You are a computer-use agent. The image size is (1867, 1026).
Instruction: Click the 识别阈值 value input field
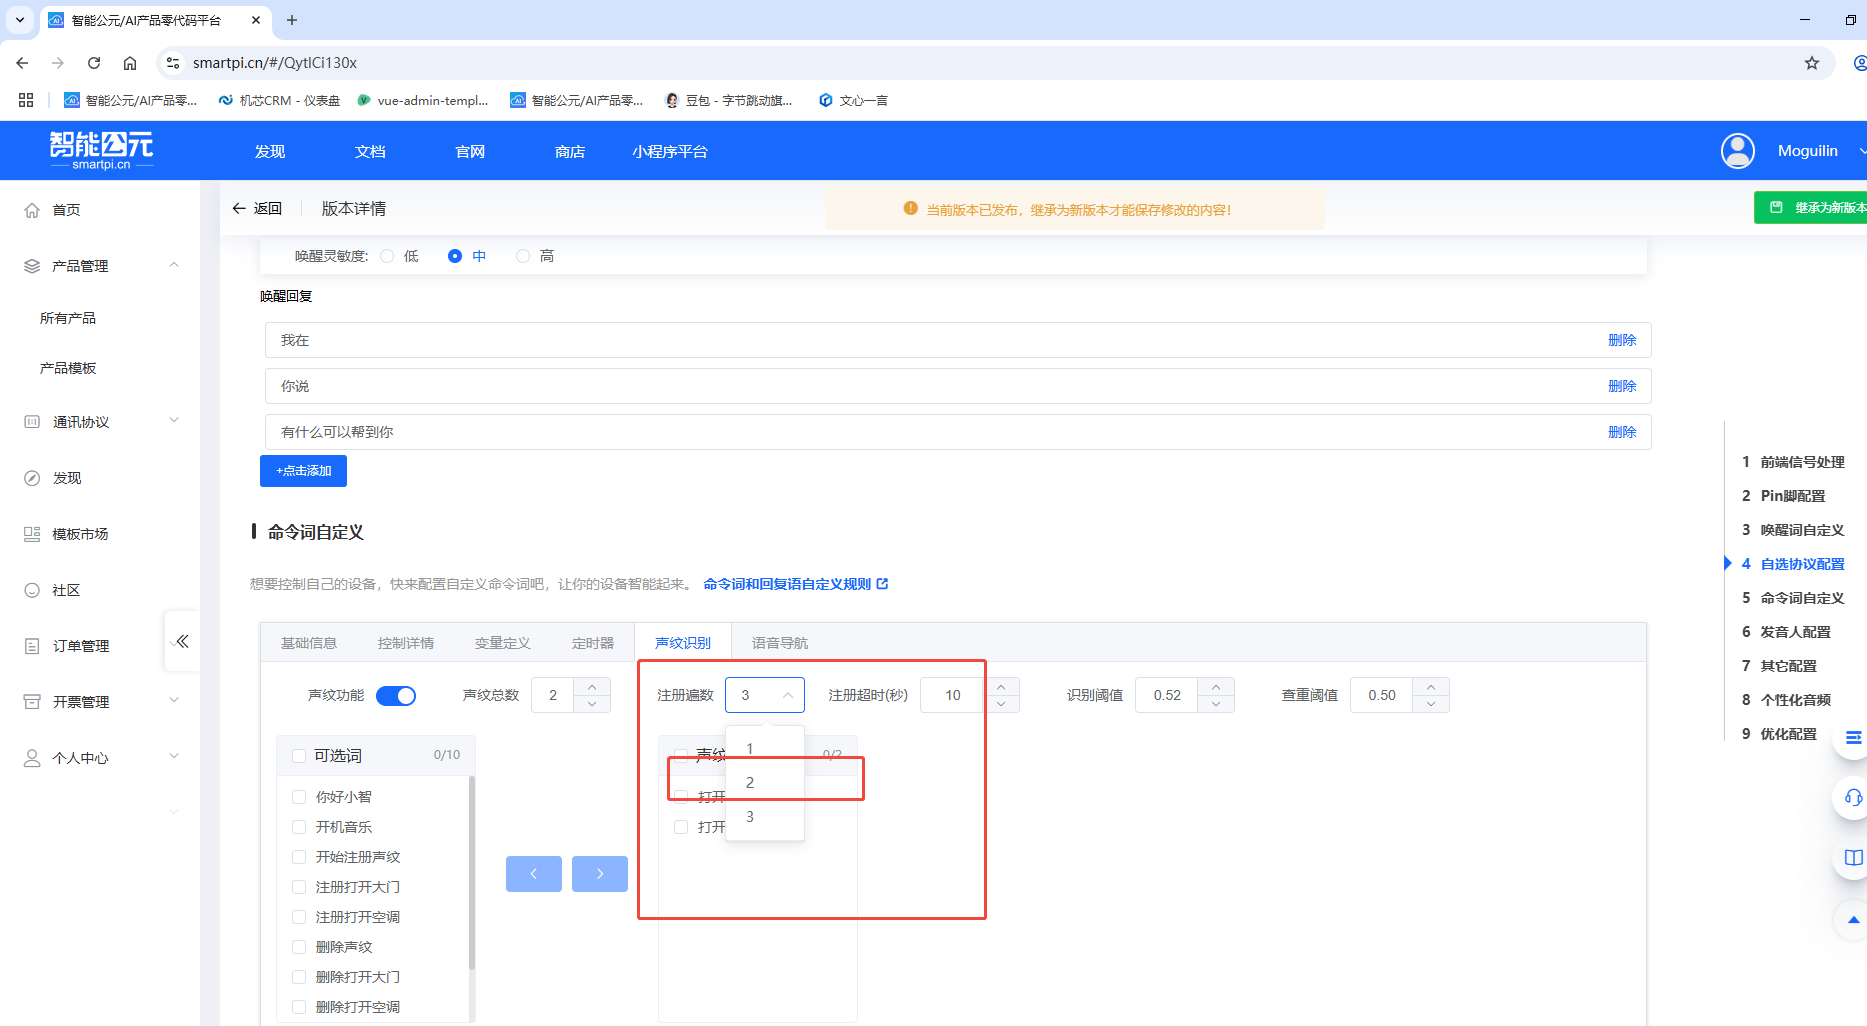1168,694
